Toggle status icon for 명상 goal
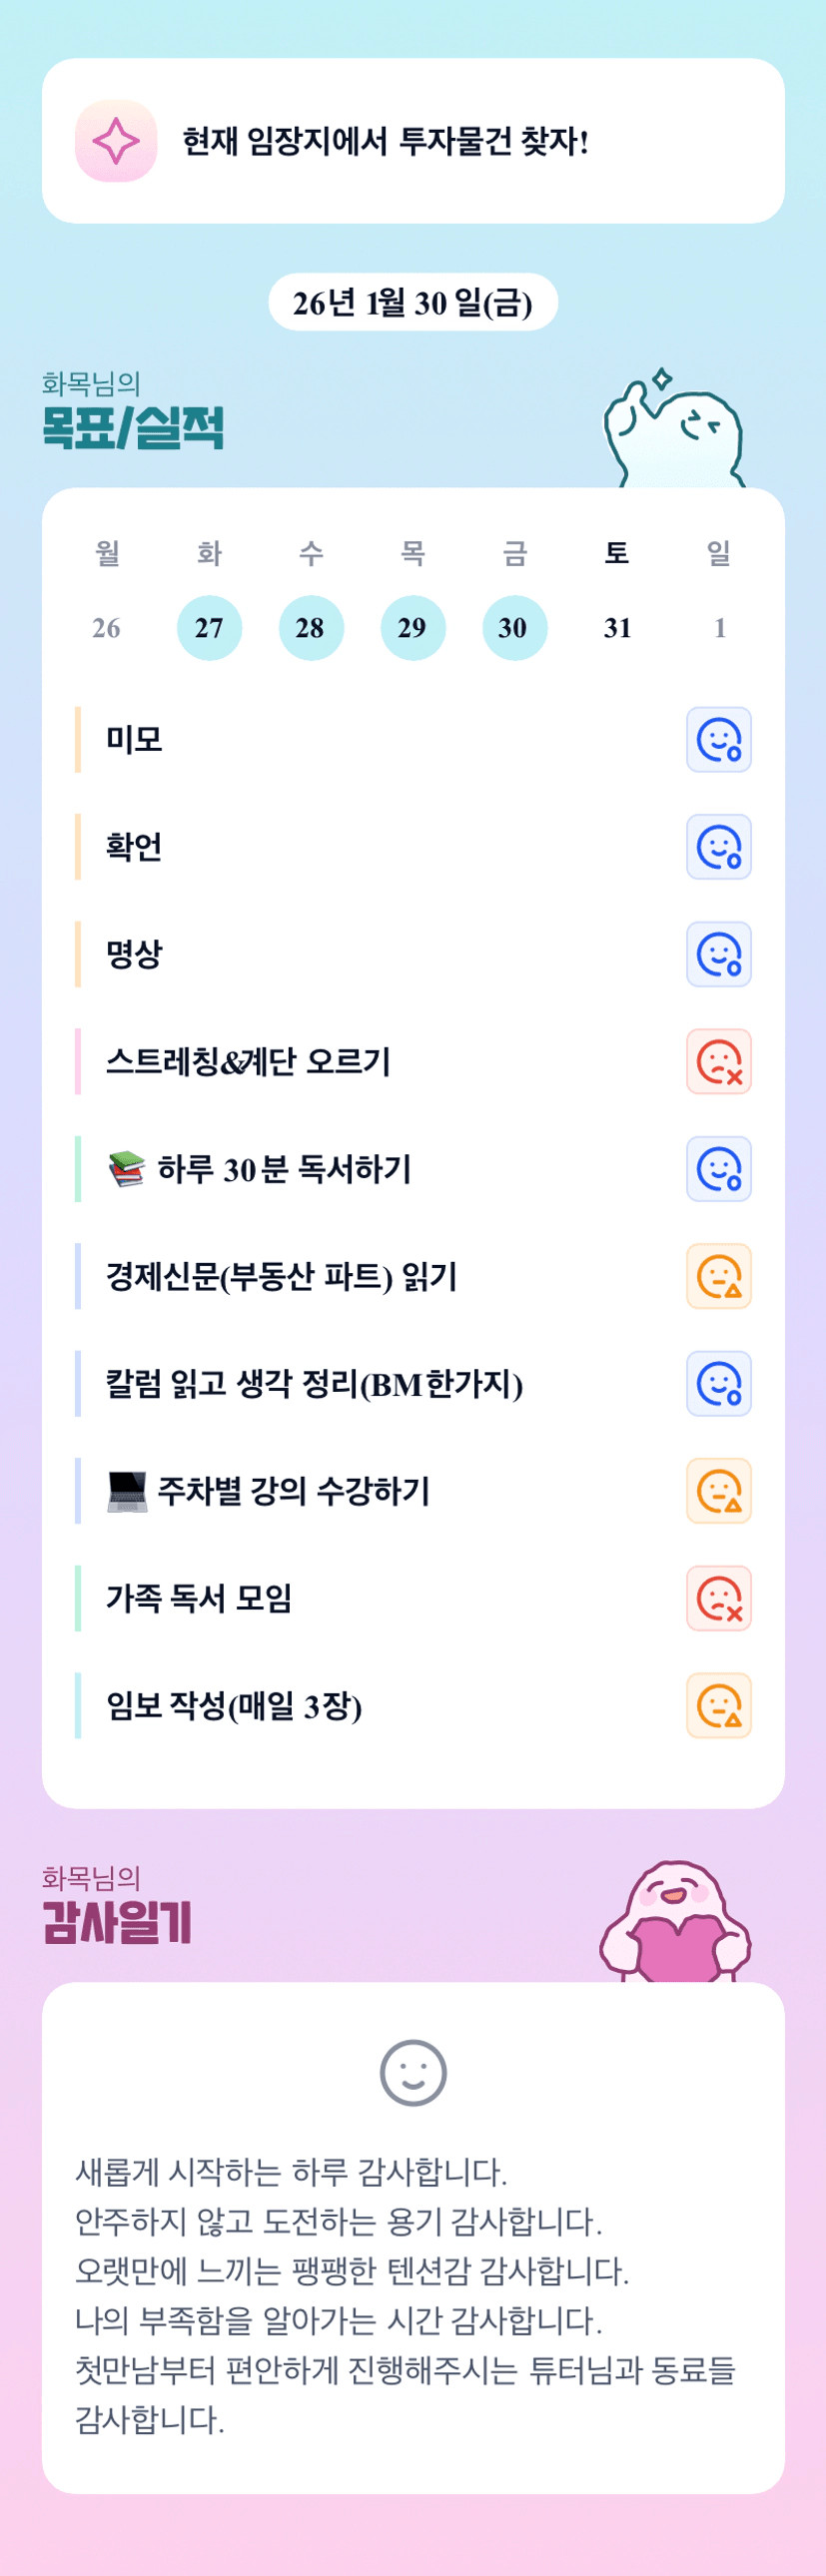This screenshot has width=826, height=2576. 718,954
